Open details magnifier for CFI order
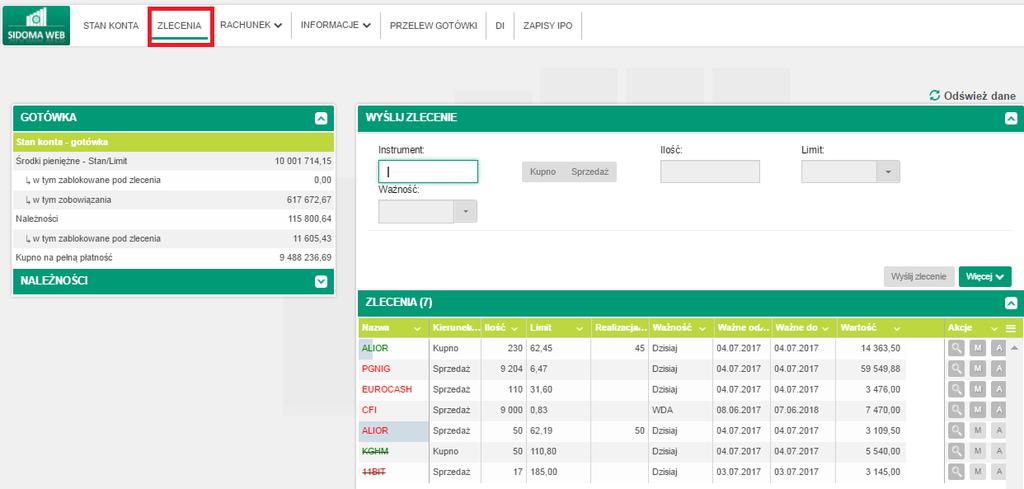Viewport: 1024px width, 489px height. click(x=956, y=410)
